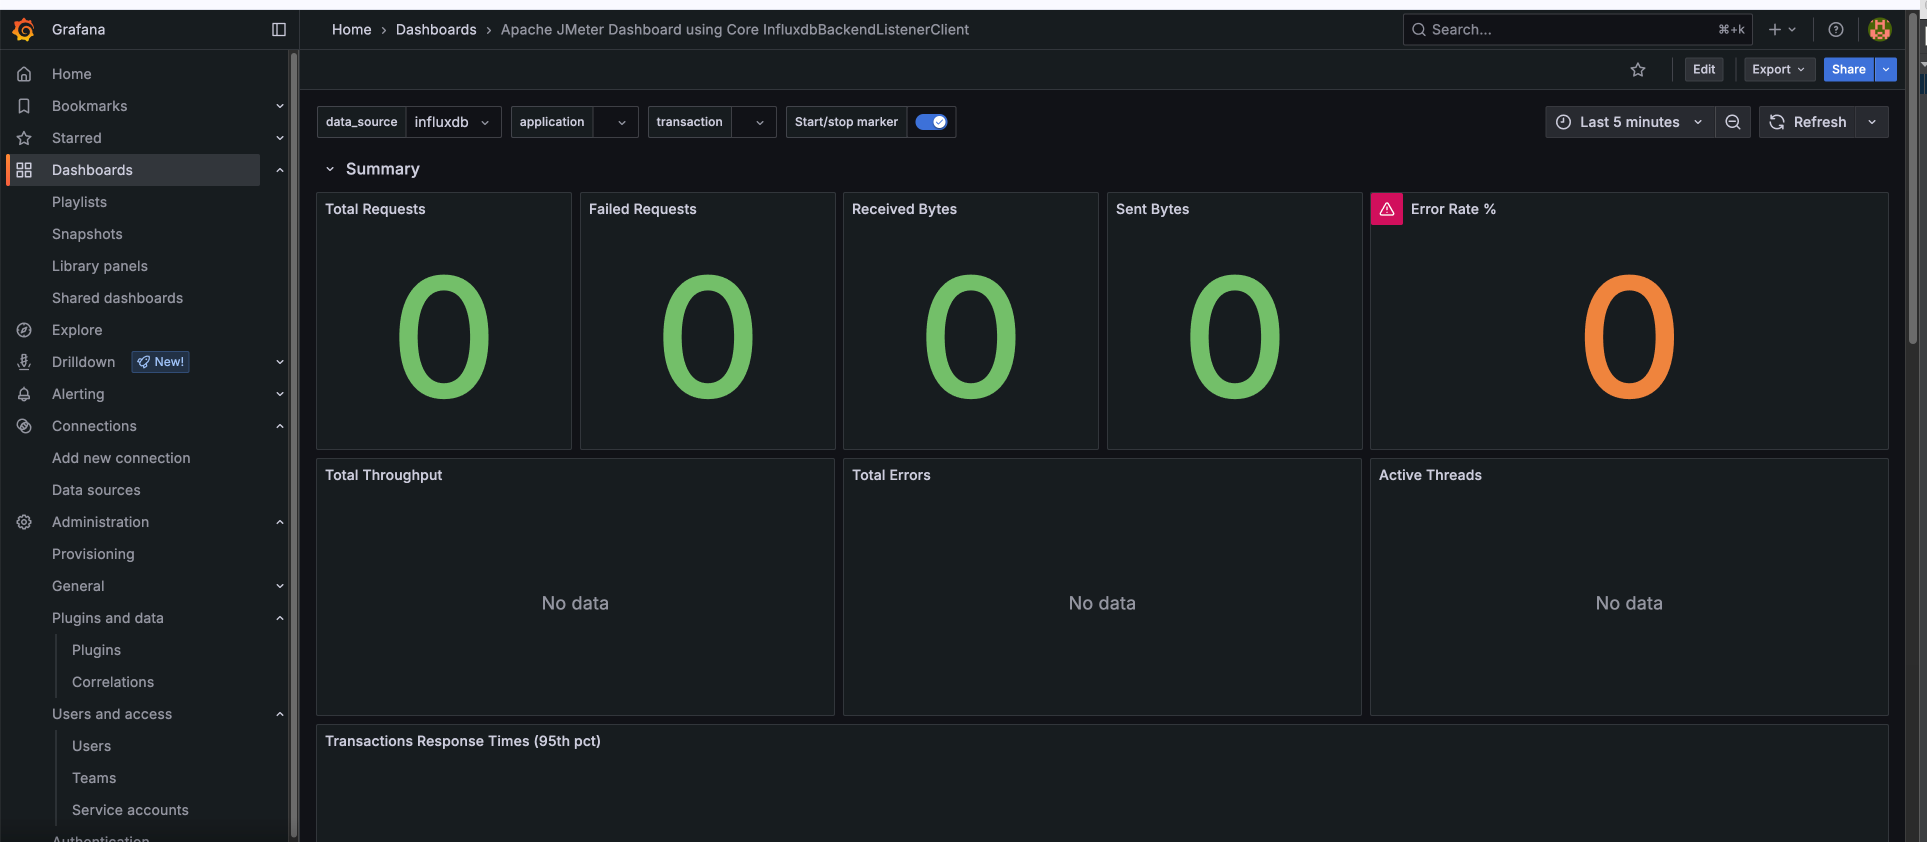Click the New! badge next to Drilldown
This screenshot has width=1927, height=842.
(160, 362)
